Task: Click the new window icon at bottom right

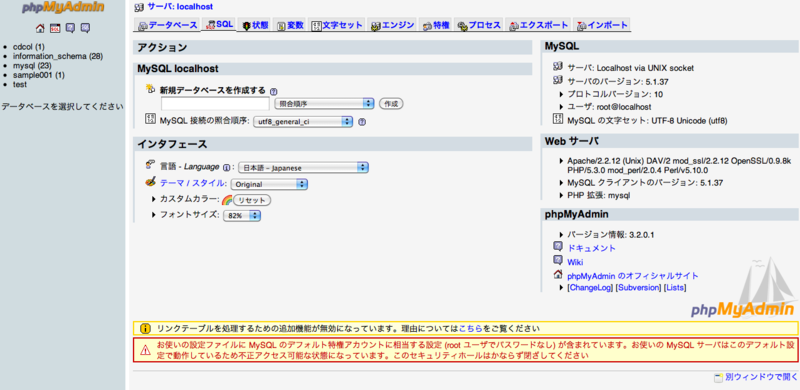Action: pyautogui.click(x=718, y=378)
